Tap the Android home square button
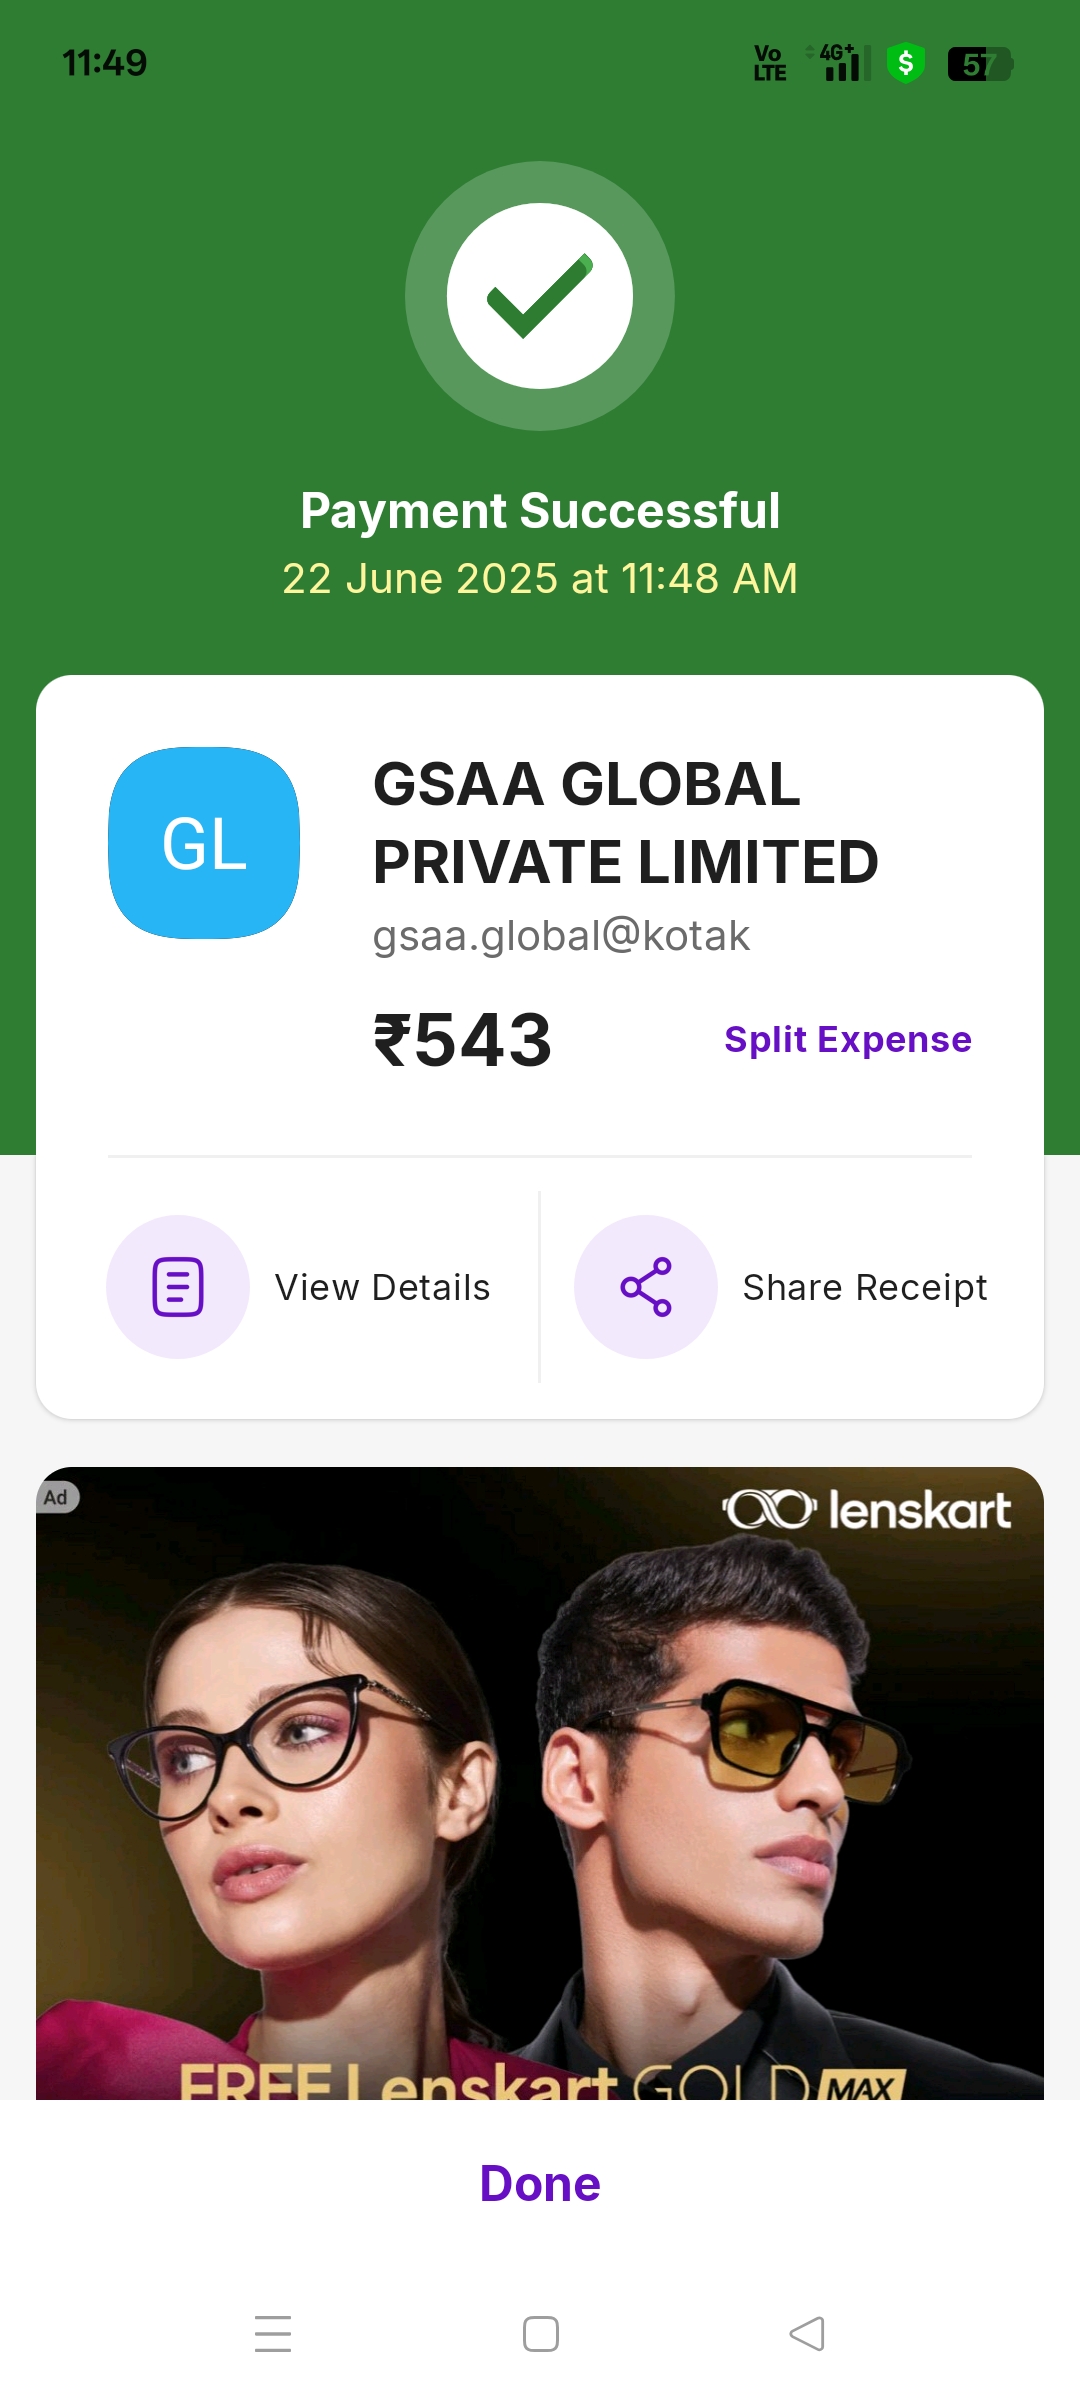The height and width of the screenshot is (2400, 1080). pos(541,2334)
